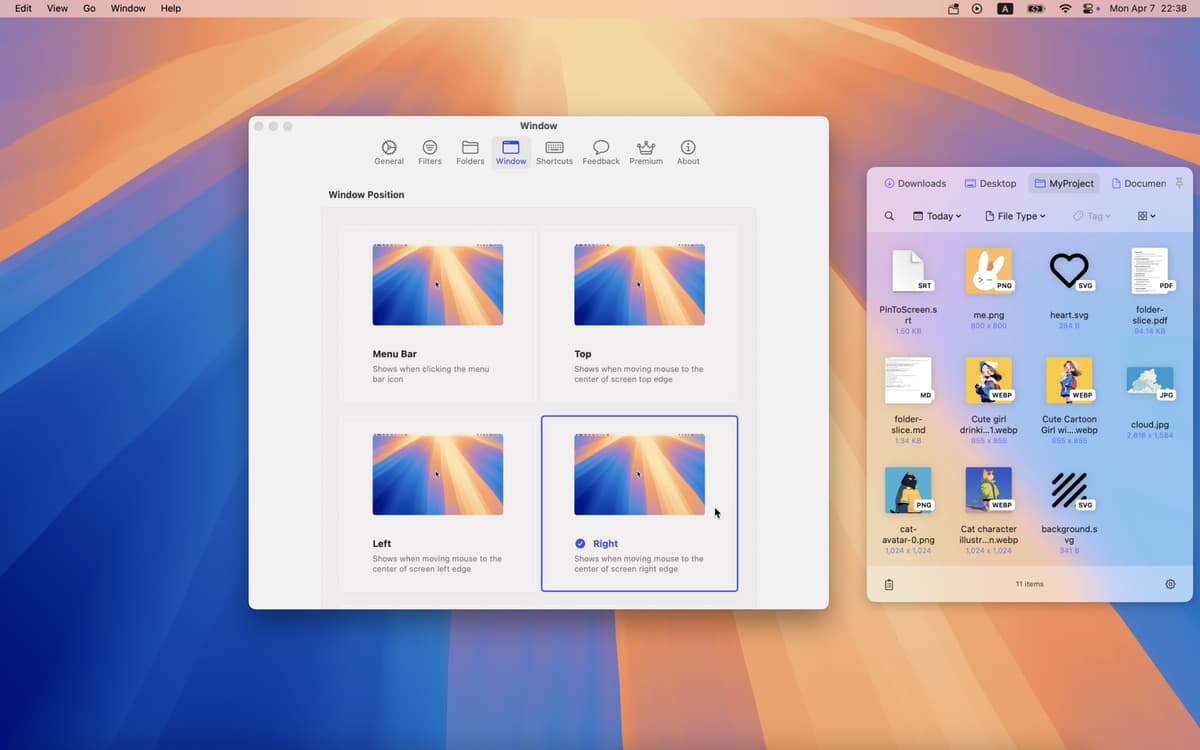1200x750 pixels.
Task: Click the Left position preview image
Action: pyautogui.click(x=437, y=474)
